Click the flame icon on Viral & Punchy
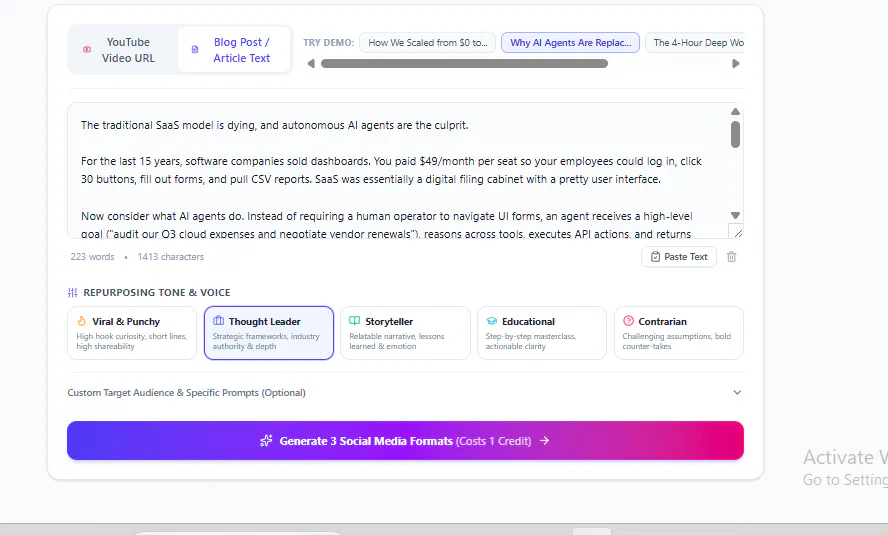 (x=82, y=321)
